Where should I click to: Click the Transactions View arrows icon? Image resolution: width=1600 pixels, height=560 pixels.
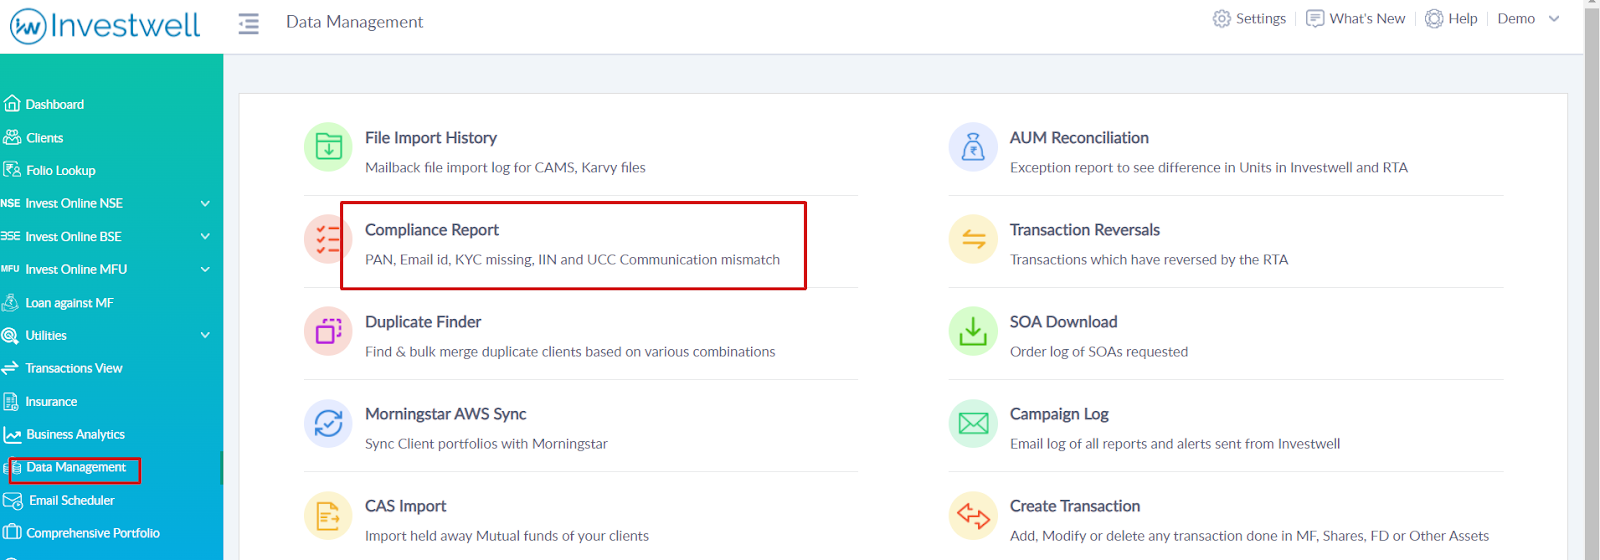tap(11, 368)
